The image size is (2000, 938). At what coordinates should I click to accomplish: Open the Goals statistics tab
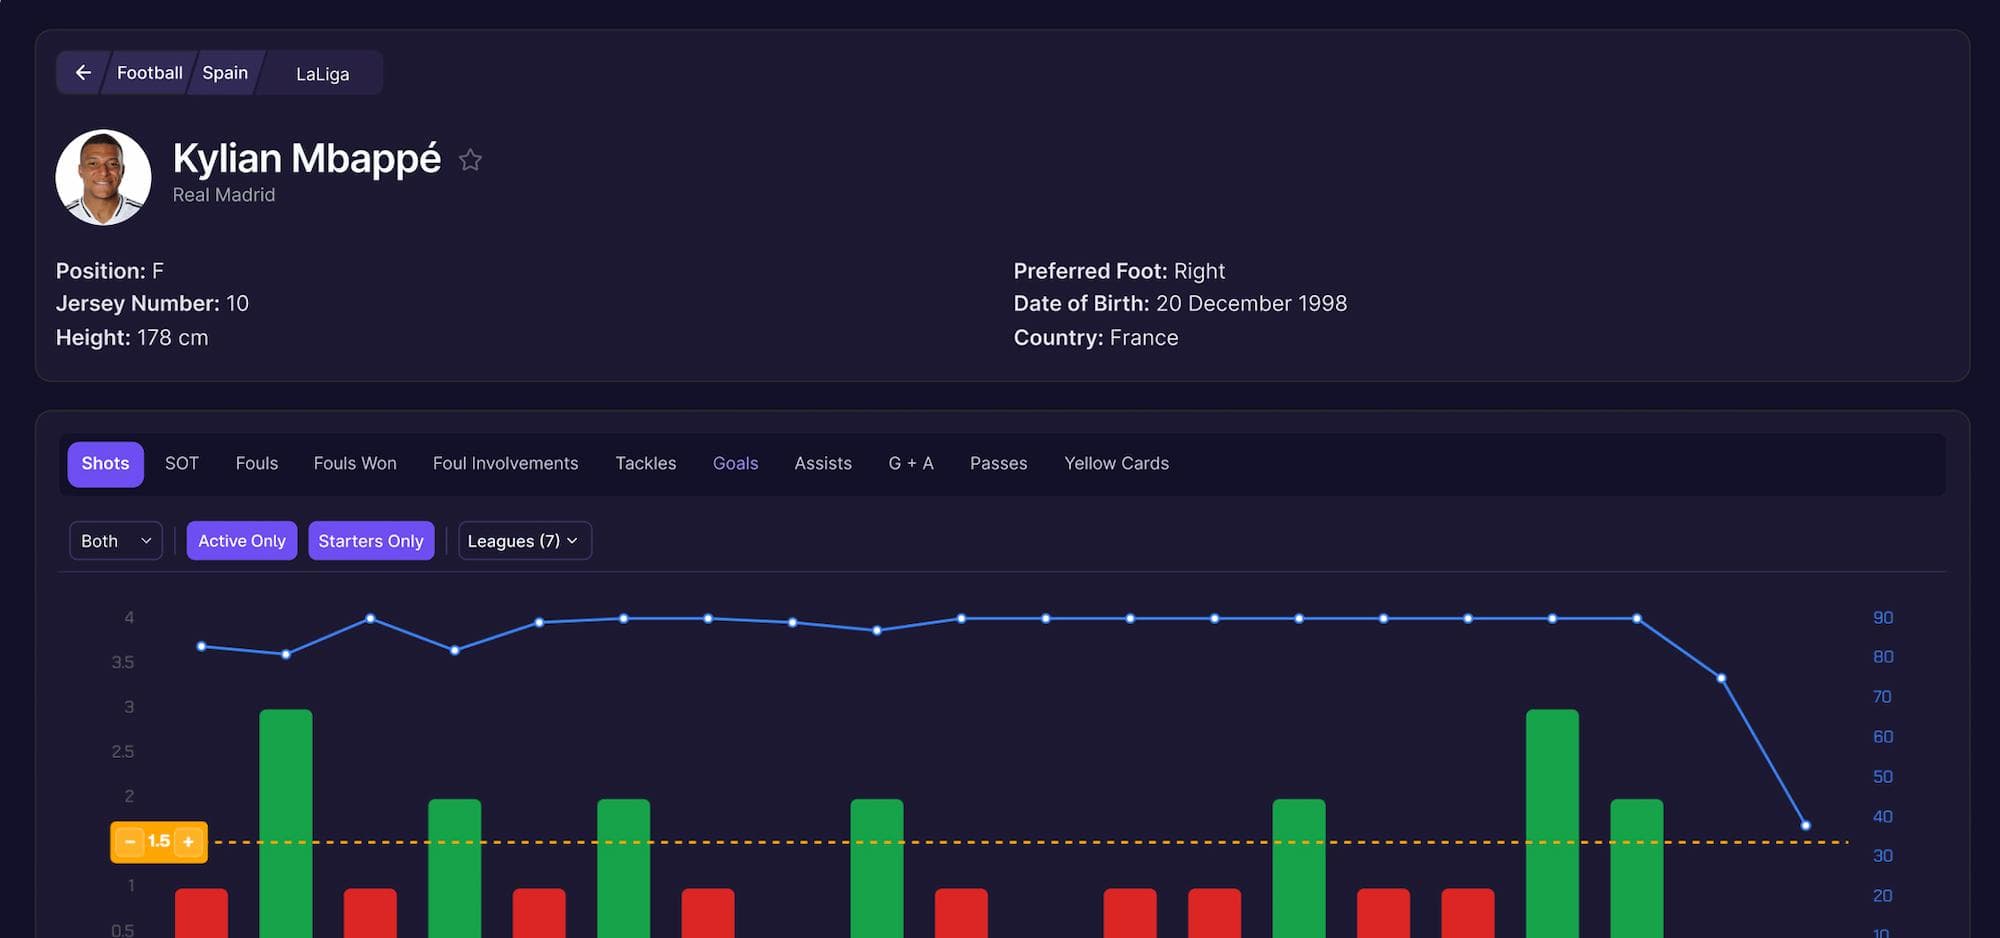735,463
